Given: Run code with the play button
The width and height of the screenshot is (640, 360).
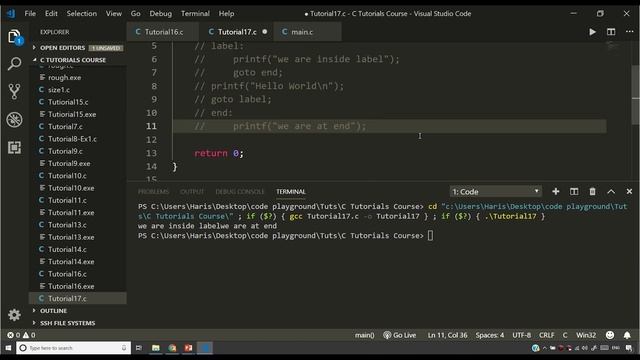Looking at the screenshot, I should pyautogui.click(x=592, y=32).
